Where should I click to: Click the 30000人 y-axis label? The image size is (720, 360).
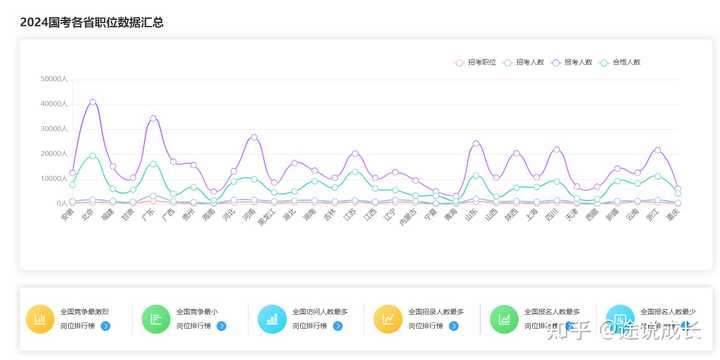coord(54,129)
